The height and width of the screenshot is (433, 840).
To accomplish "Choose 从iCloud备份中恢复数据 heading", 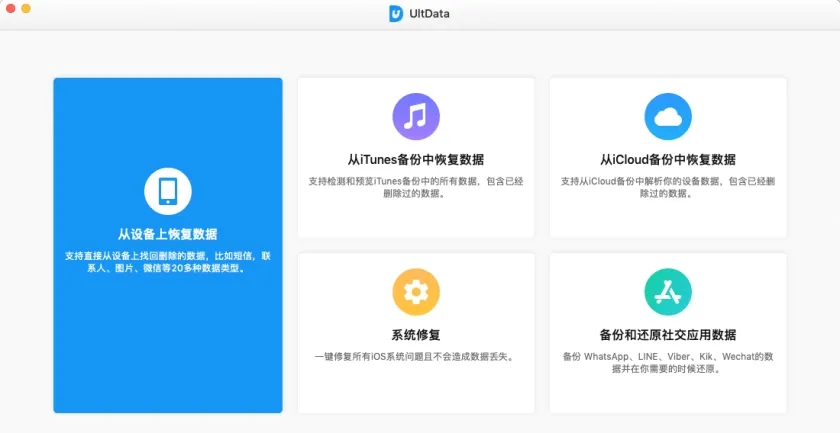I will pyautogui.click(x=668, y=160).
